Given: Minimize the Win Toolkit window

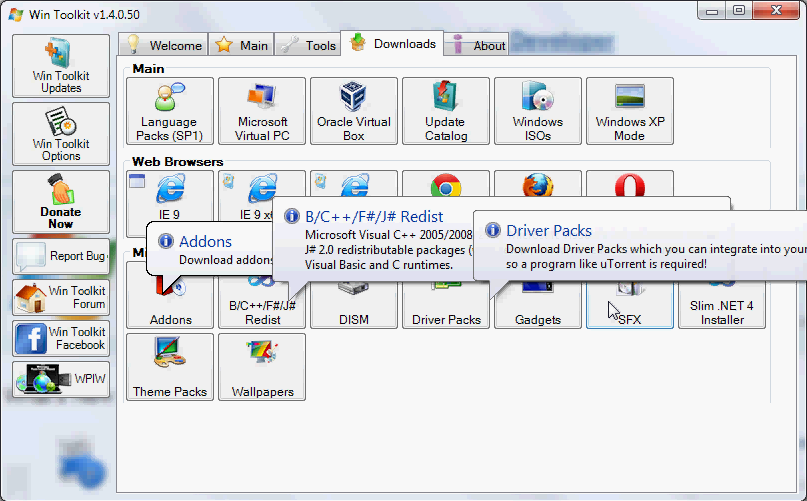Looking at the screenshot, I should point(712,10).
